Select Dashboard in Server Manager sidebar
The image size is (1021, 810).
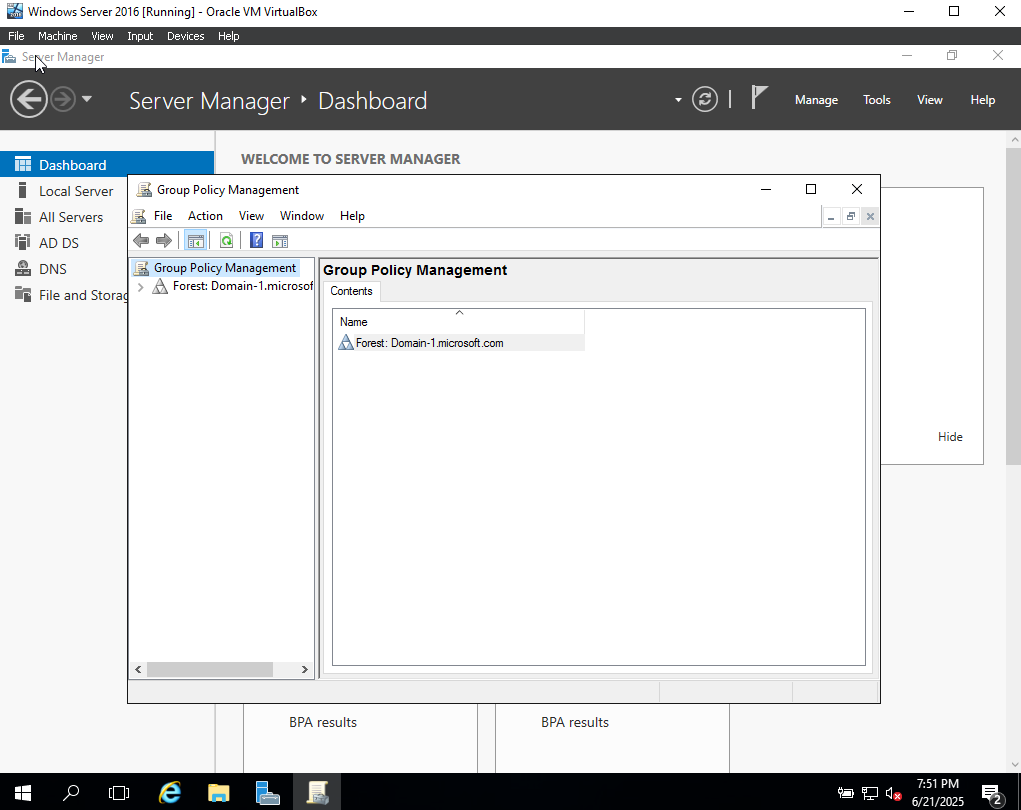click(x=107, y=165)
